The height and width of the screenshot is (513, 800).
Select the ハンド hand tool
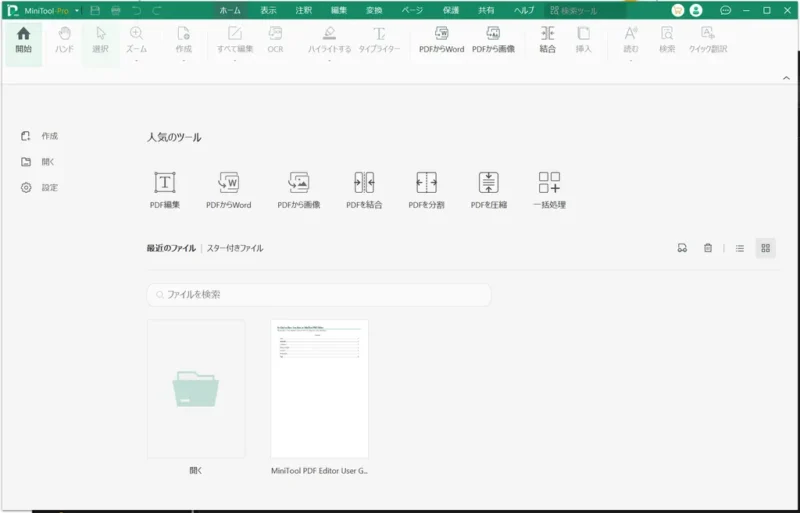[64, 40]
